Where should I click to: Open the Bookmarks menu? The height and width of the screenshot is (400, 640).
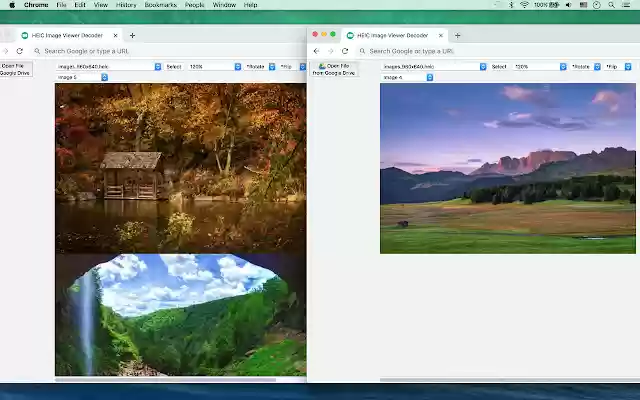161,5
